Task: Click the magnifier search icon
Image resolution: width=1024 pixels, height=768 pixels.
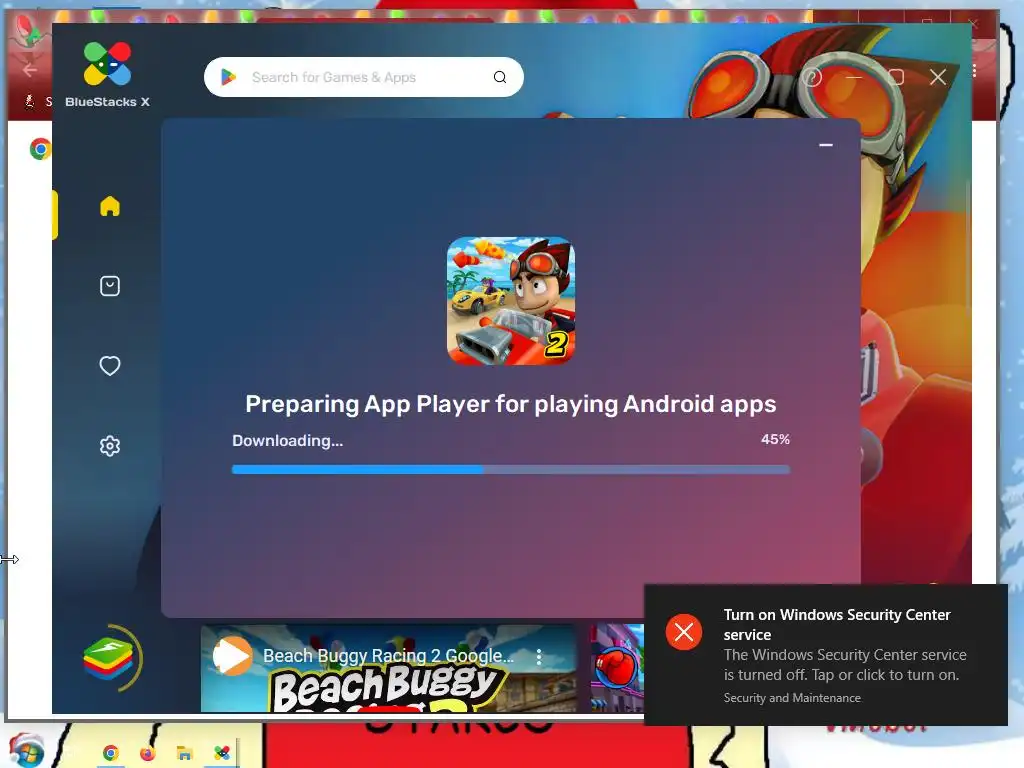Action: 500,77
